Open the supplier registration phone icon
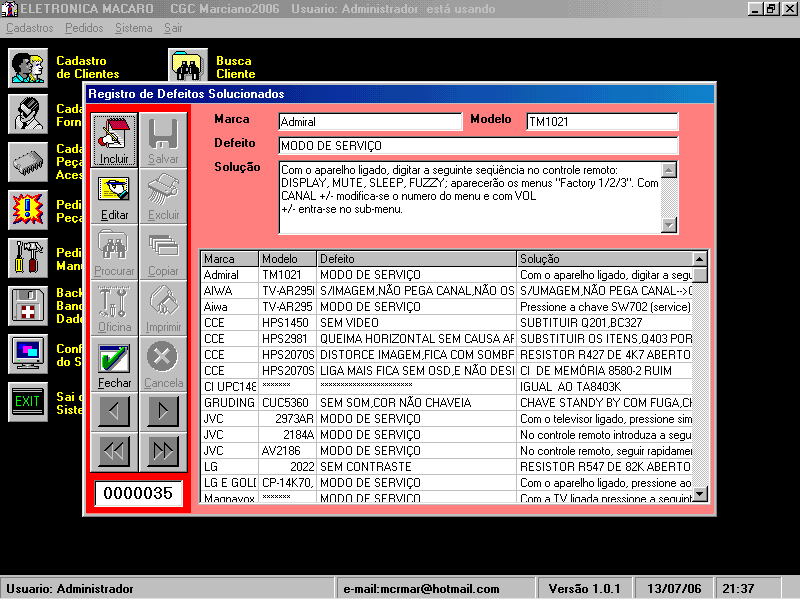800x600 pixels. point(28,114)
